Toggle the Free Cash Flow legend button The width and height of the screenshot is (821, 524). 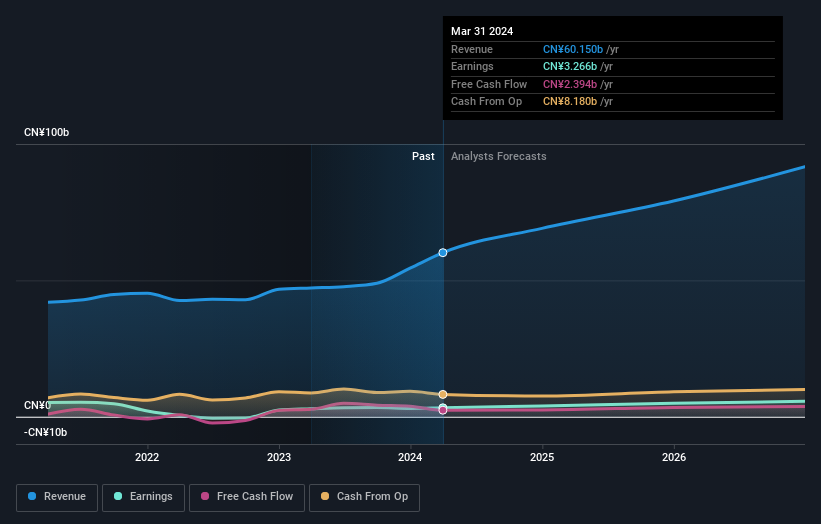click(247, 497)
